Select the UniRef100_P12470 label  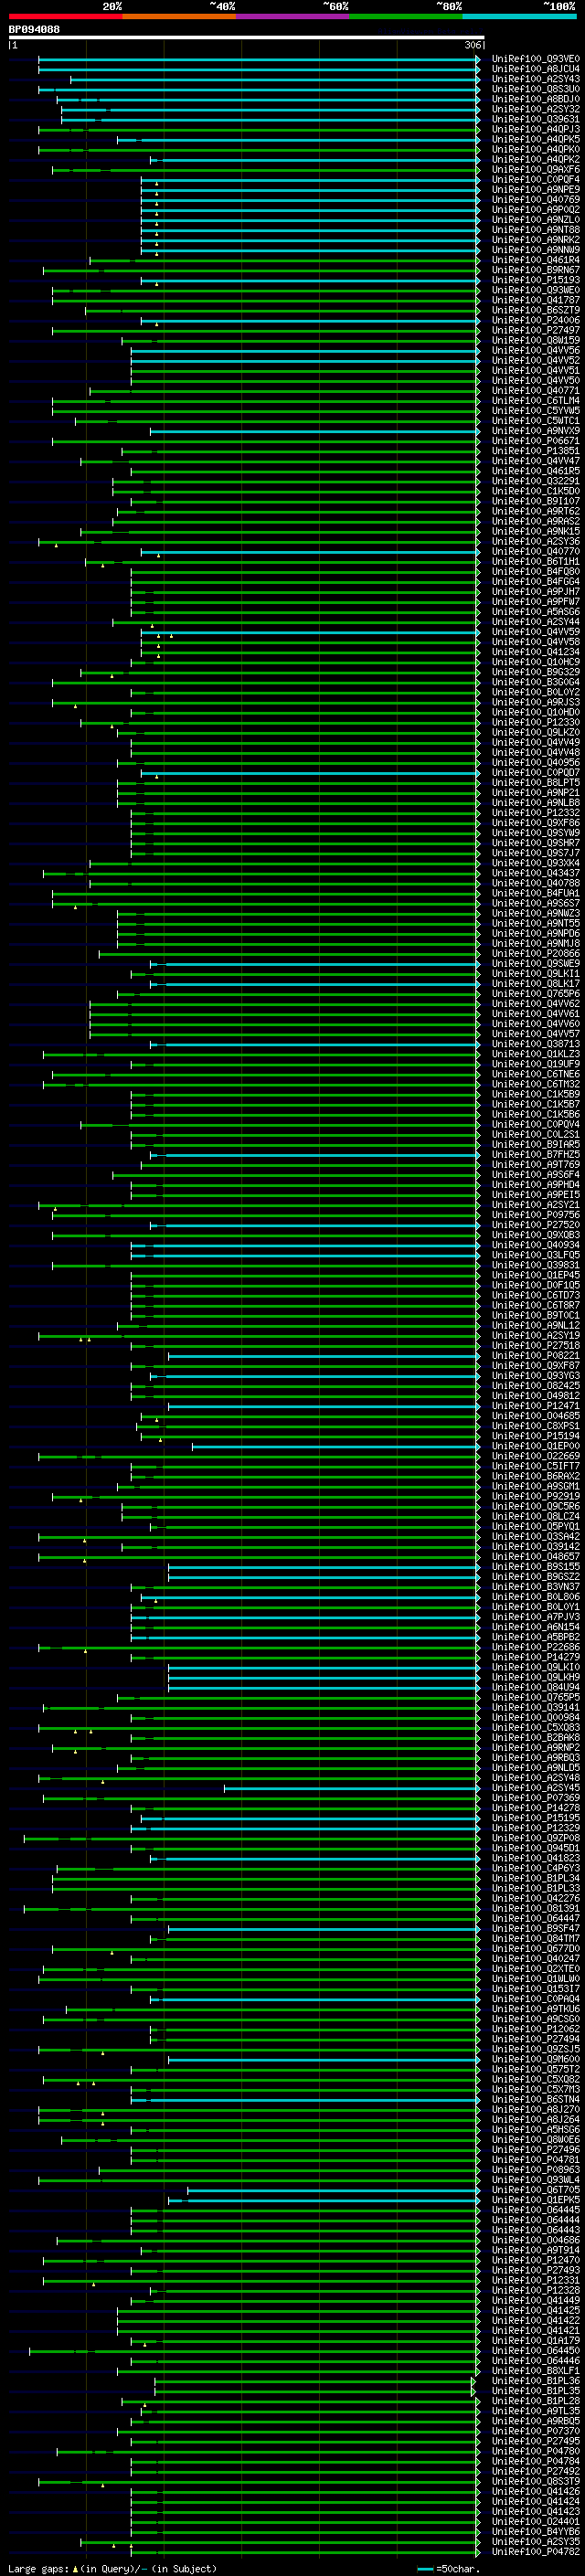(536, 2260)
